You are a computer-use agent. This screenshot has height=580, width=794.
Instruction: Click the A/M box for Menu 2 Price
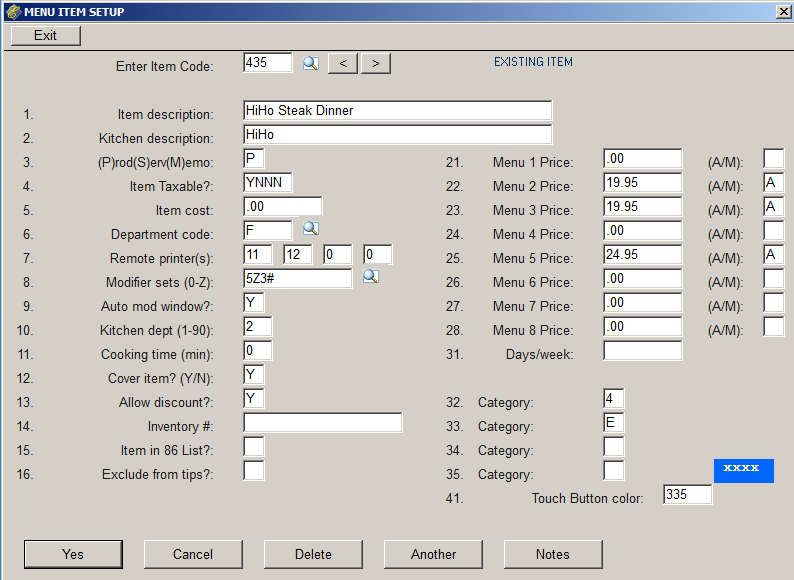tap(773, 182)
